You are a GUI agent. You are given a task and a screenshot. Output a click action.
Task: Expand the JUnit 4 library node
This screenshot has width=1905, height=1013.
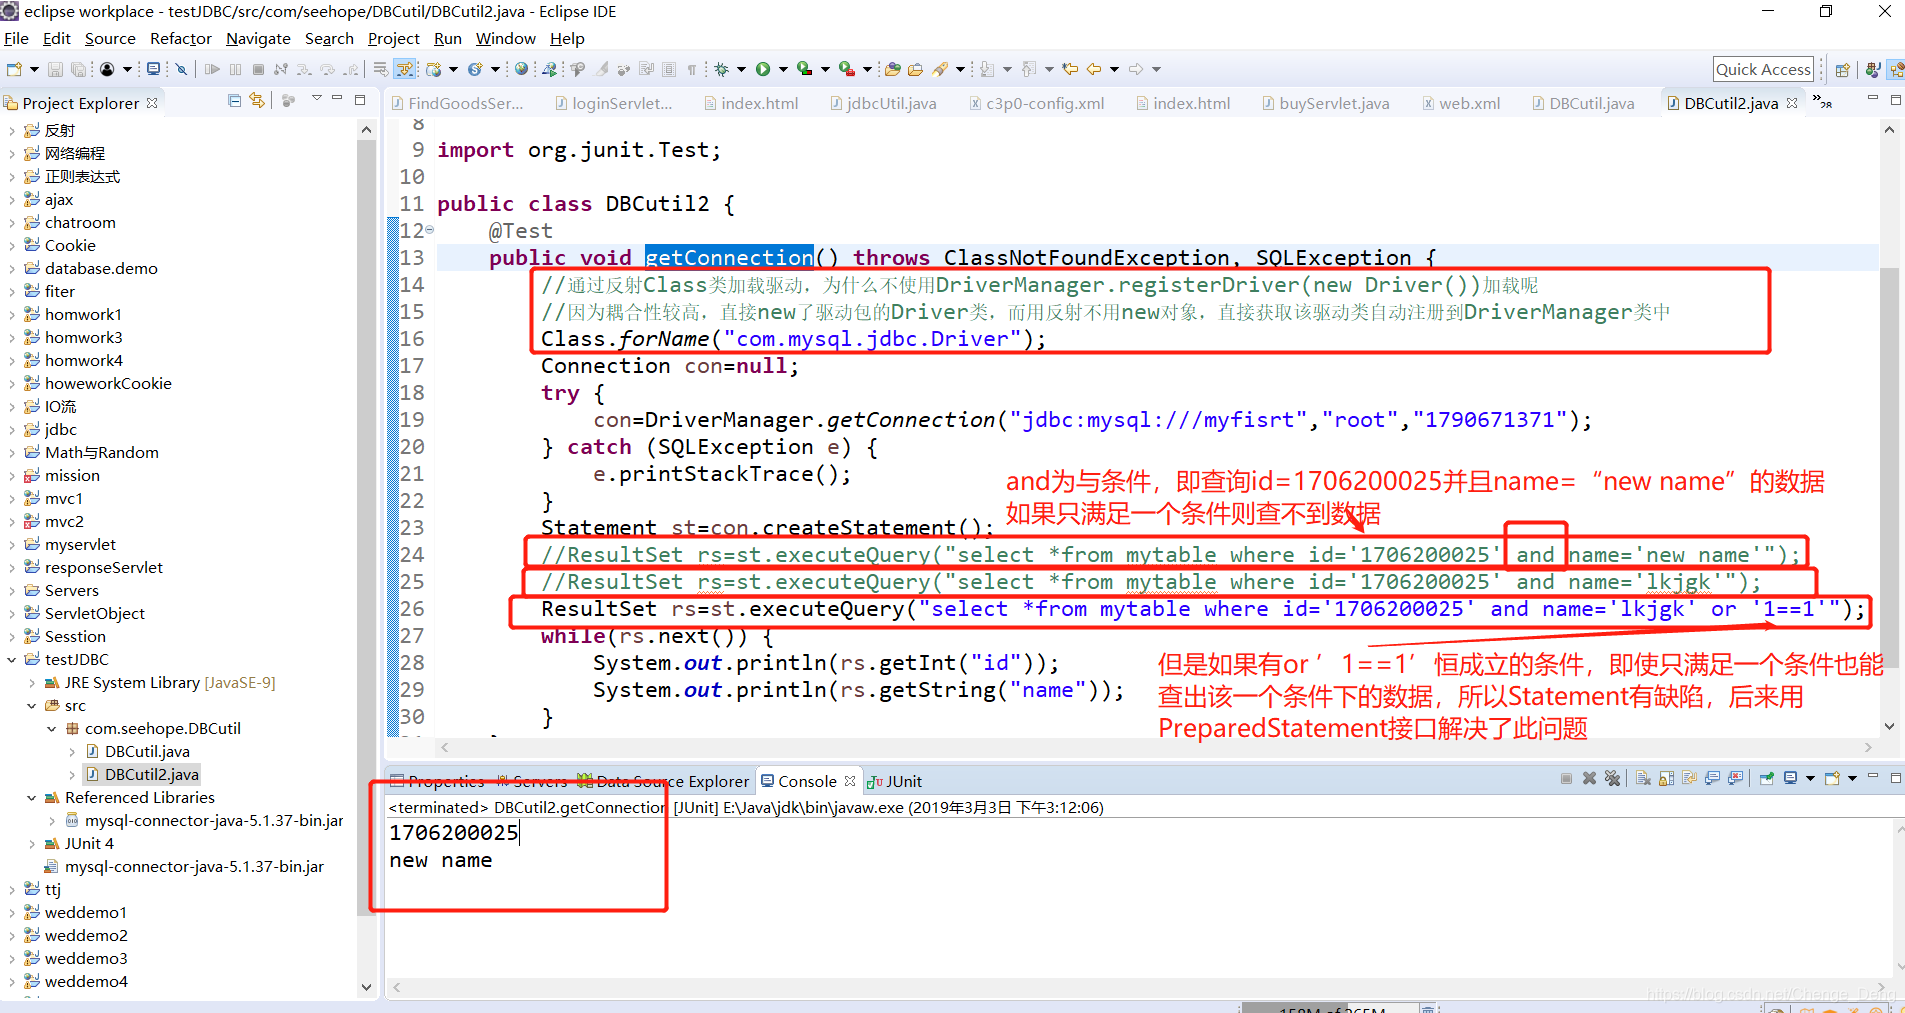click(32, 844)
